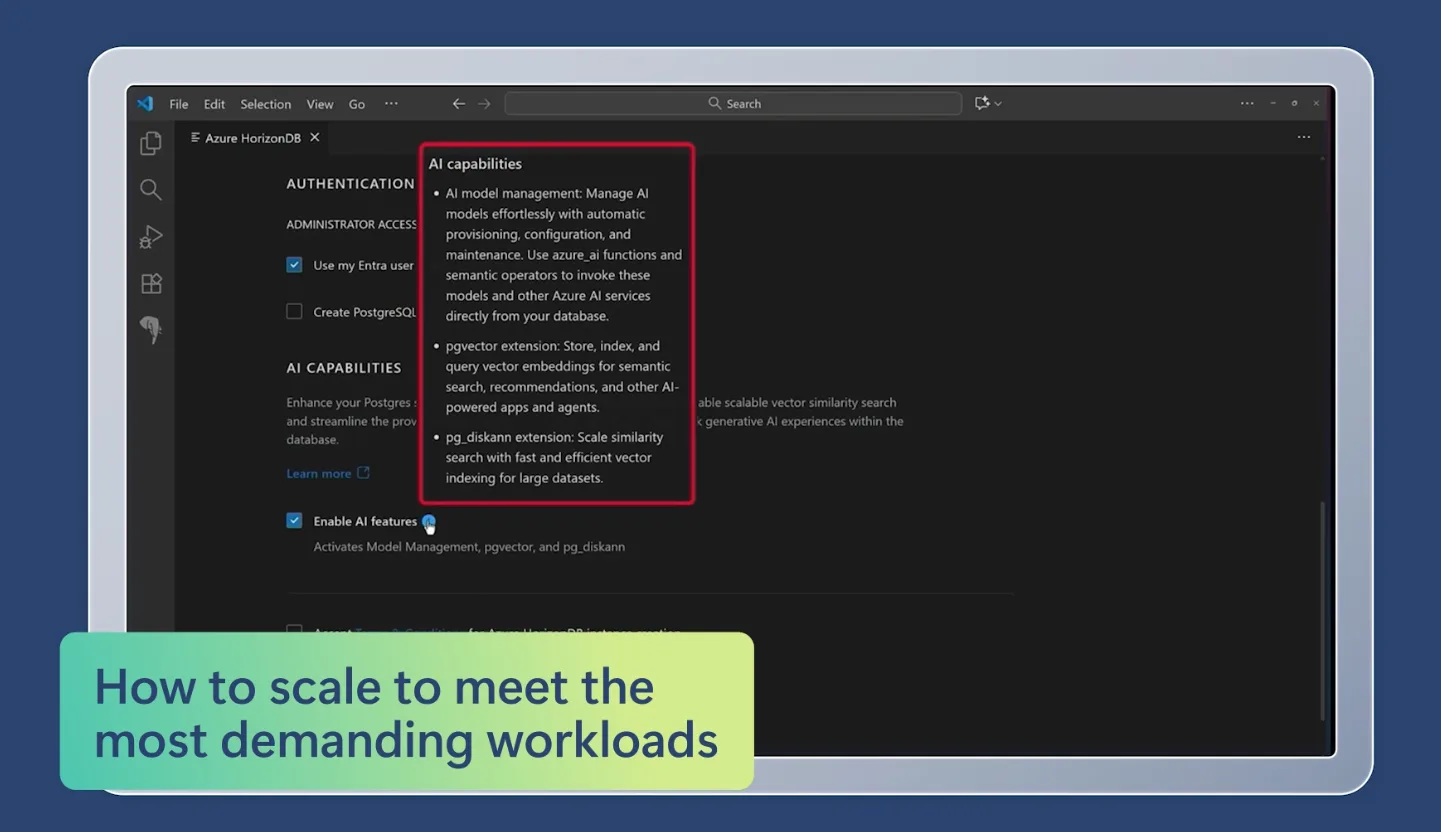Open the PostgreSQL elephant extension icon

pyautogui.click(x=150, y=330)
